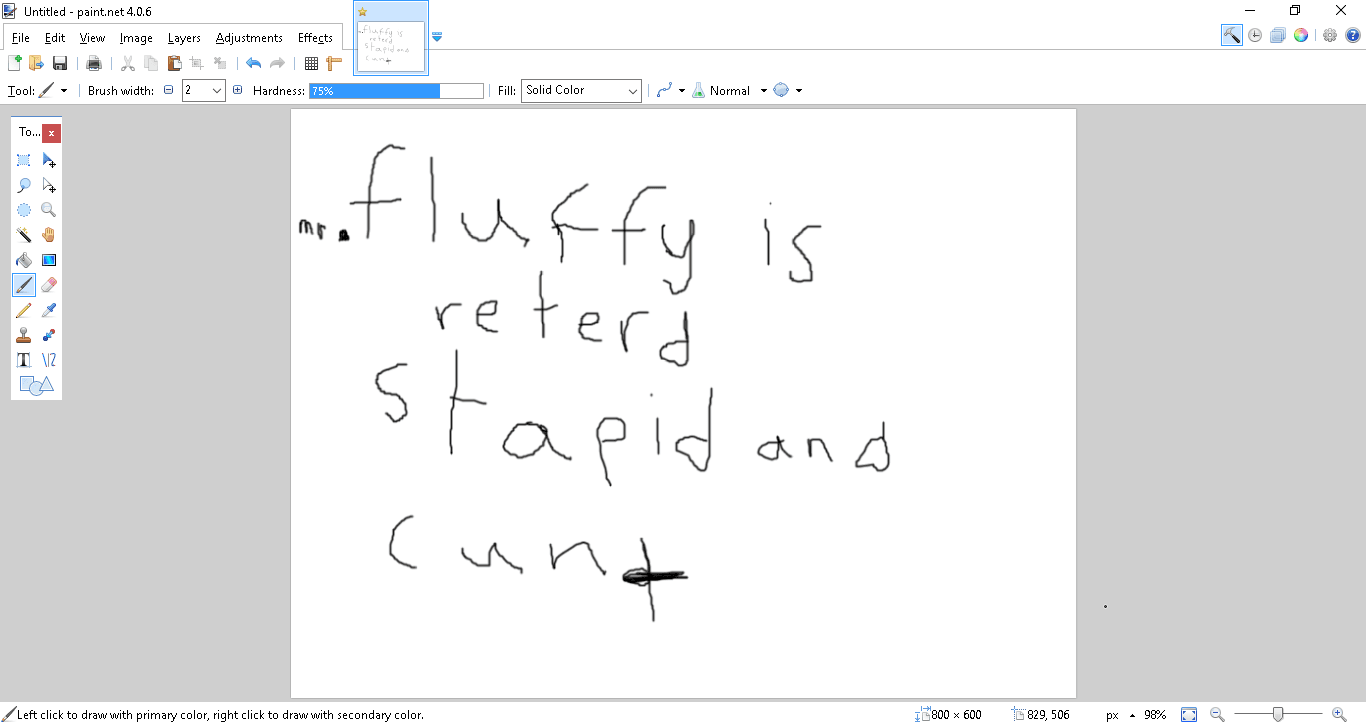Toggle the pixel grid view
The image size is (1366, 728).
(311, 63)
